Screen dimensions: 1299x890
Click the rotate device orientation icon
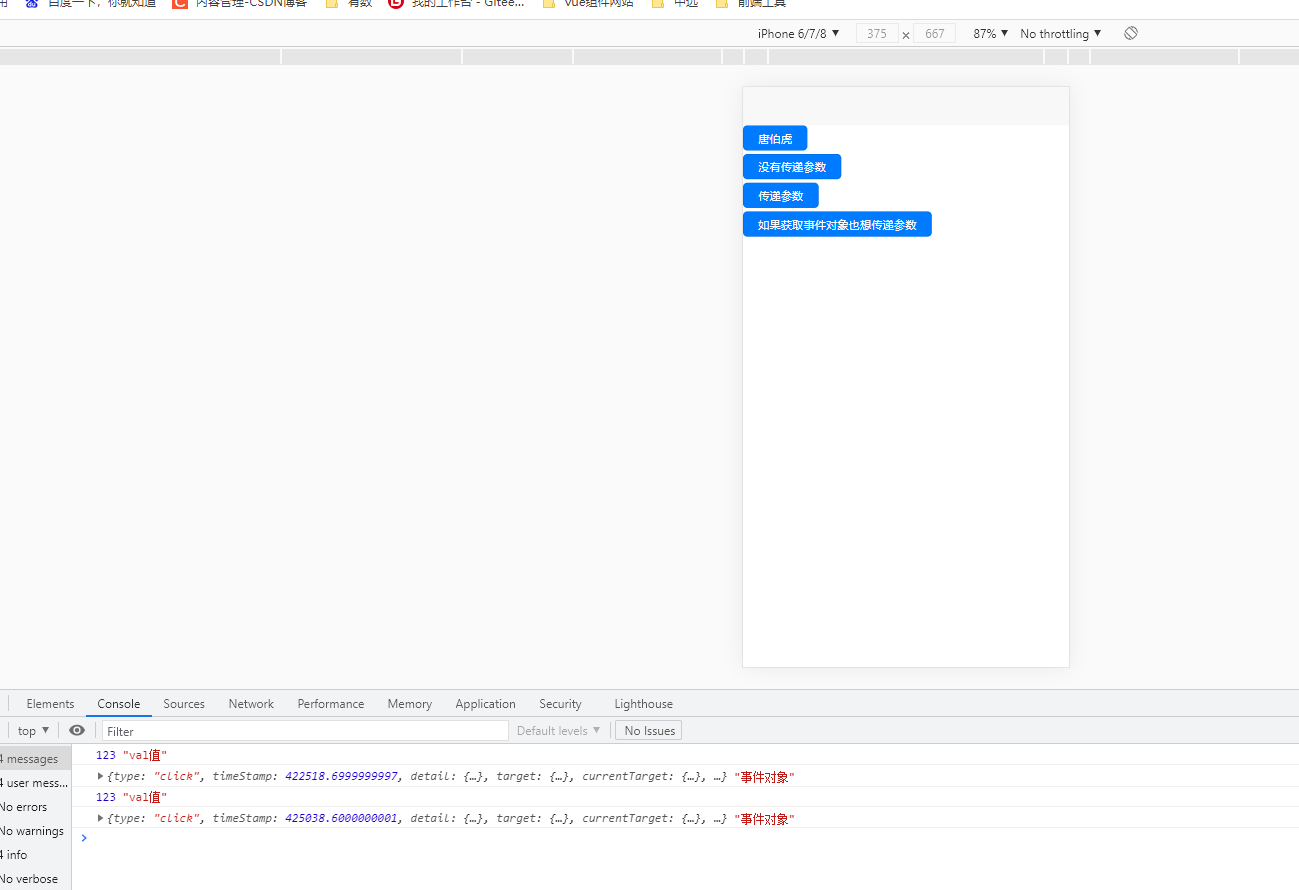coord(1131,33)
